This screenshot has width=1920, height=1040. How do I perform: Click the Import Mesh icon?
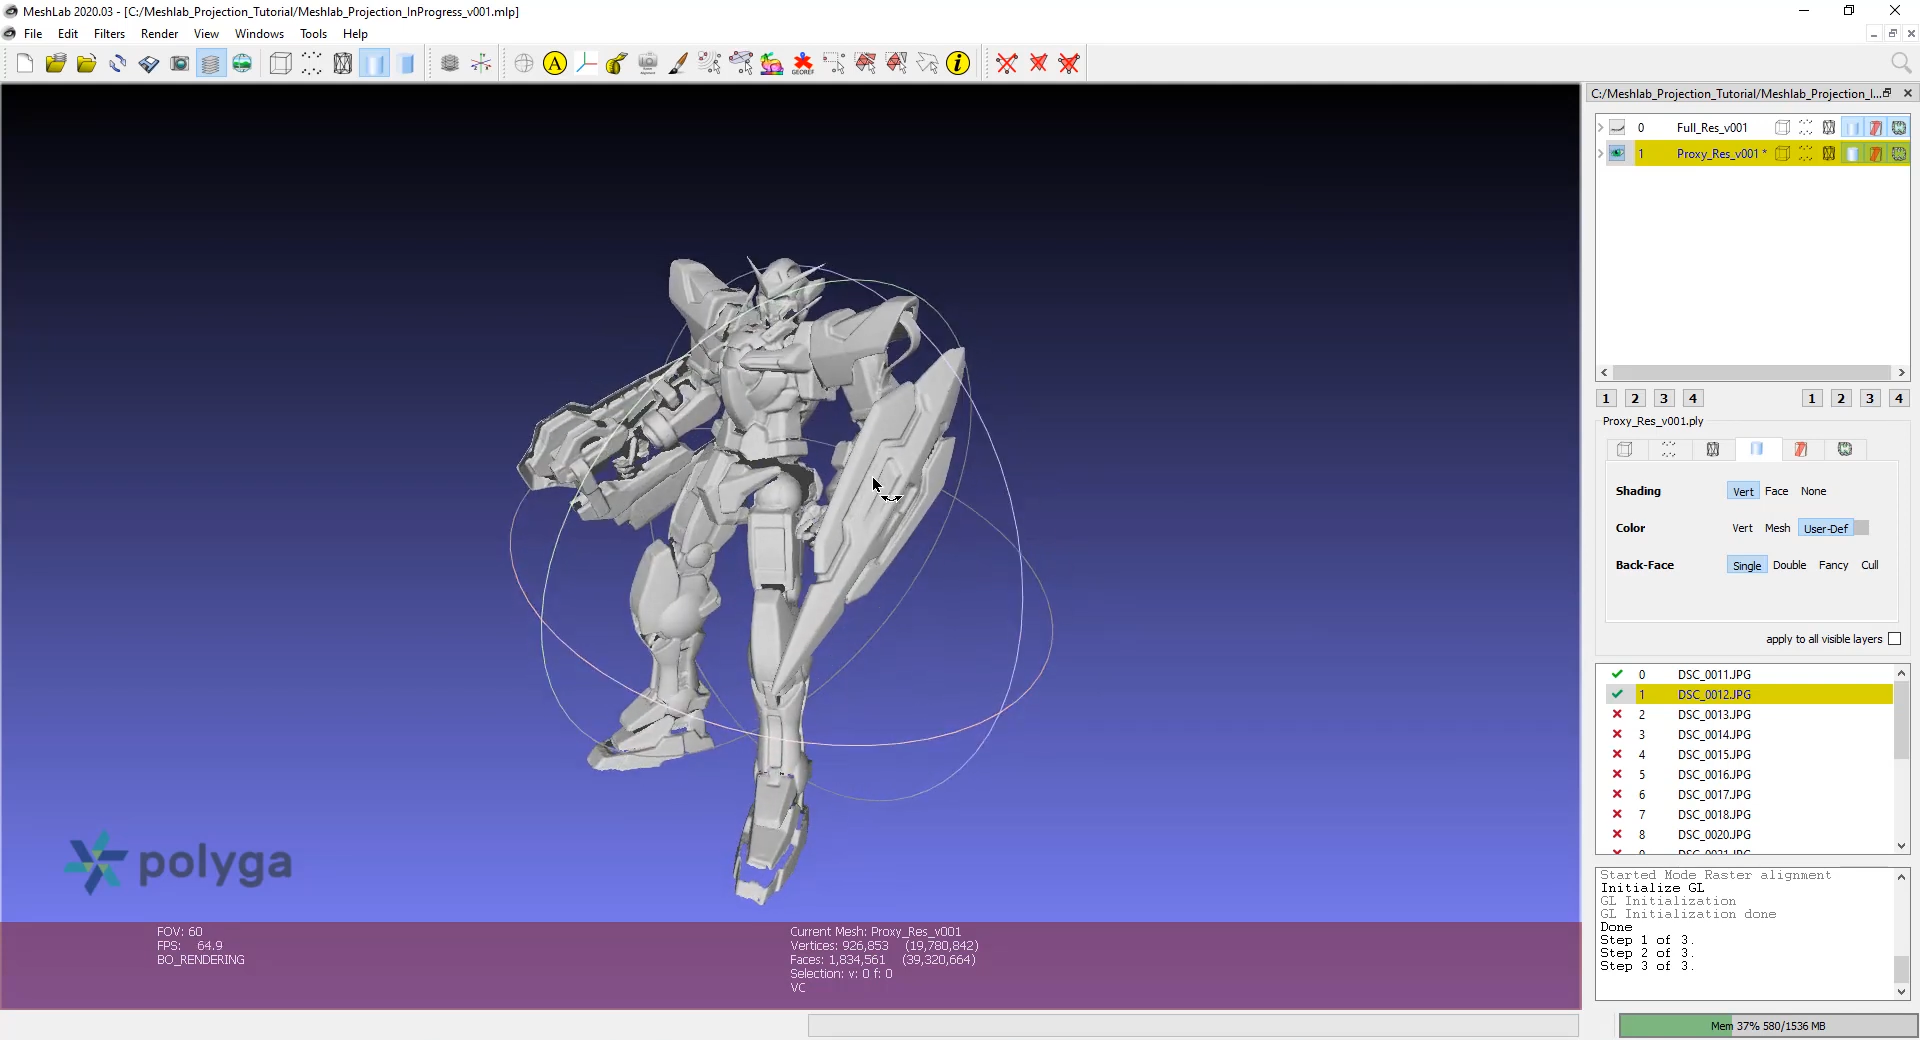click(87, 64)
